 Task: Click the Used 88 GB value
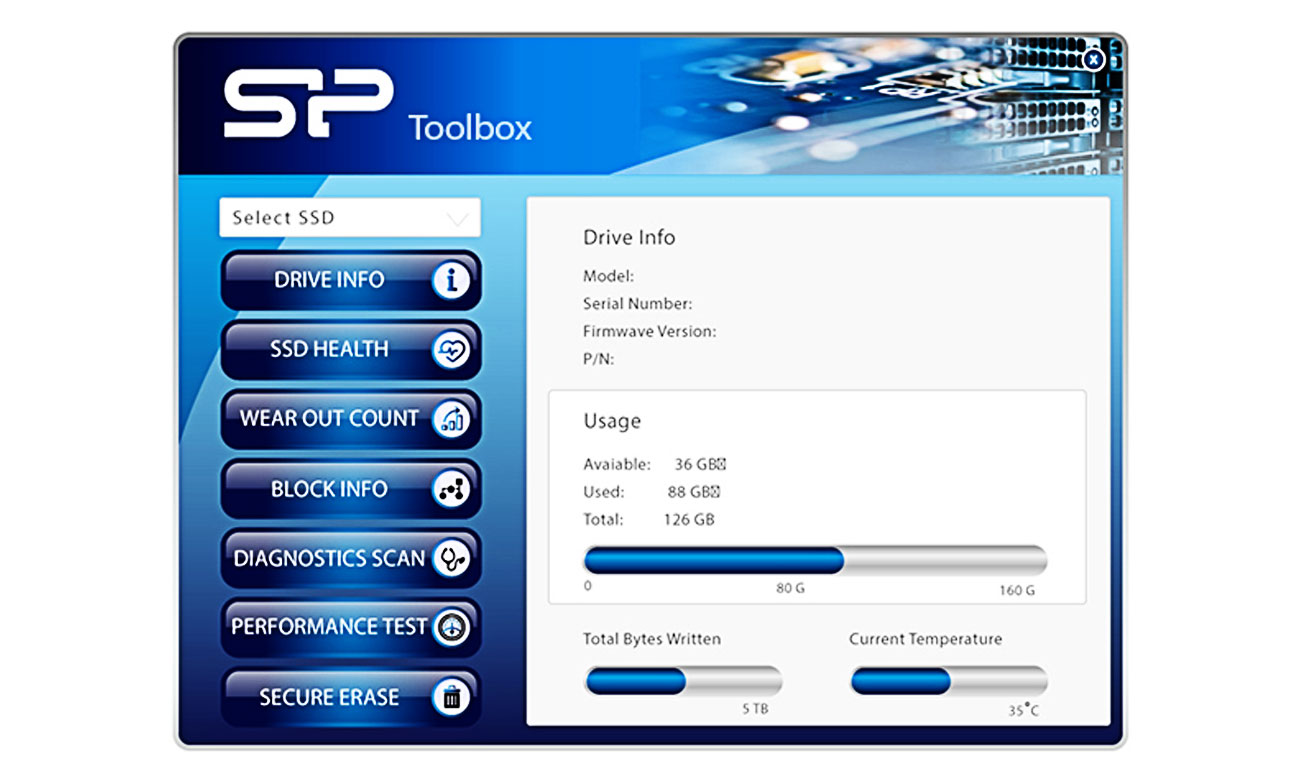pyautogui.click(x=694, y=492)
